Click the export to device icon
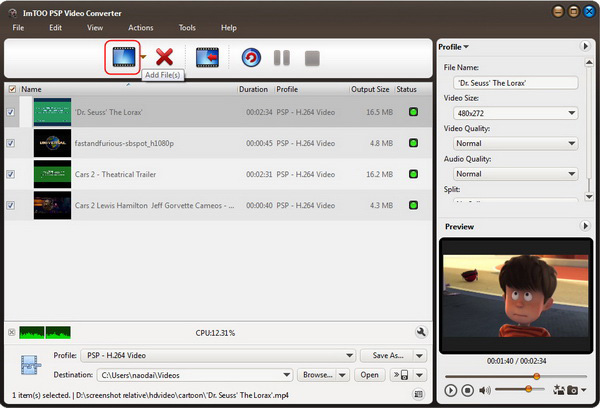The height and width of the screenshot is (408, 600). (401, 375)
